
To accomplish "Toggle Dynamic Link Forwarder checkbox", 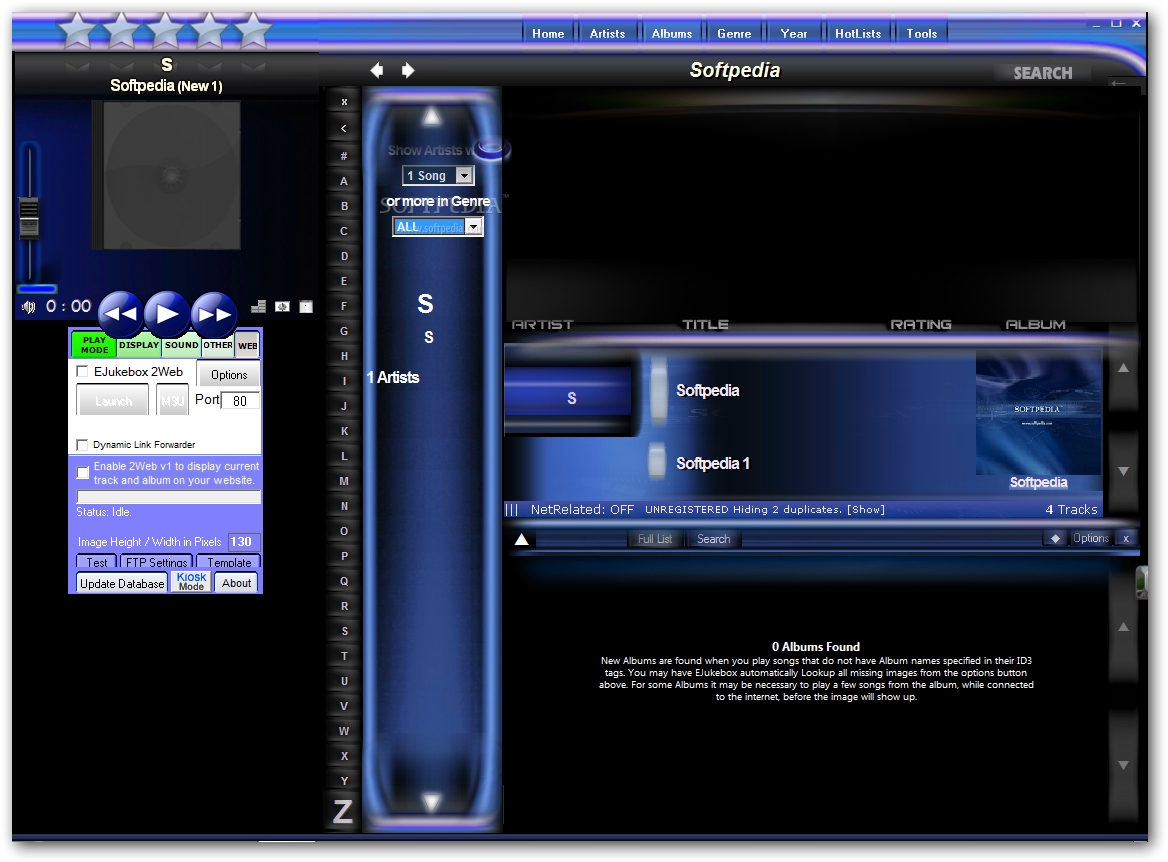I will point(82,445).
